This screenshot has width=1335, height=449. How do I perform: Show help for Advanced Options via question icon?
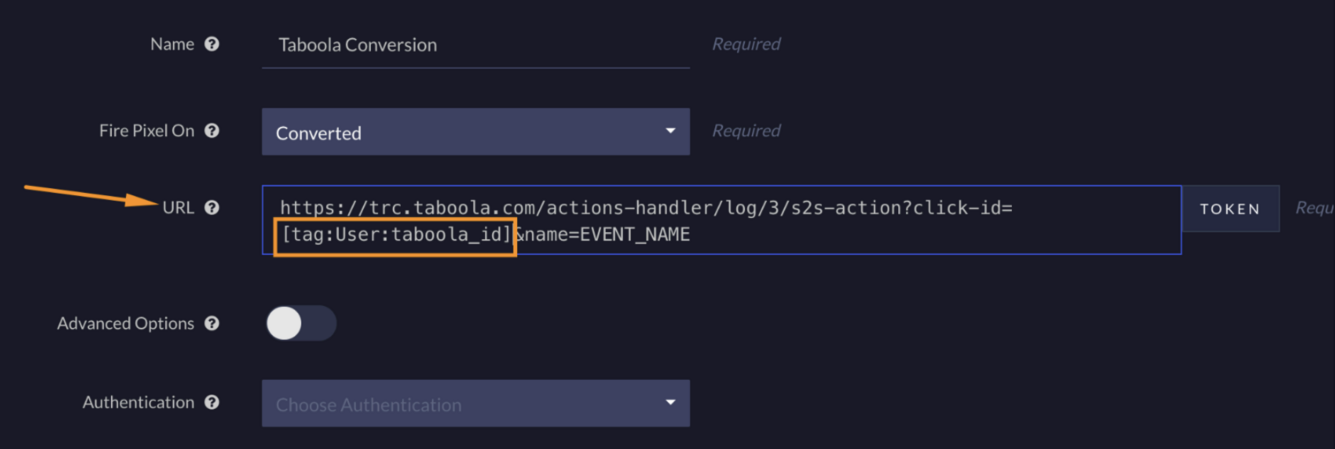point(212,324)
